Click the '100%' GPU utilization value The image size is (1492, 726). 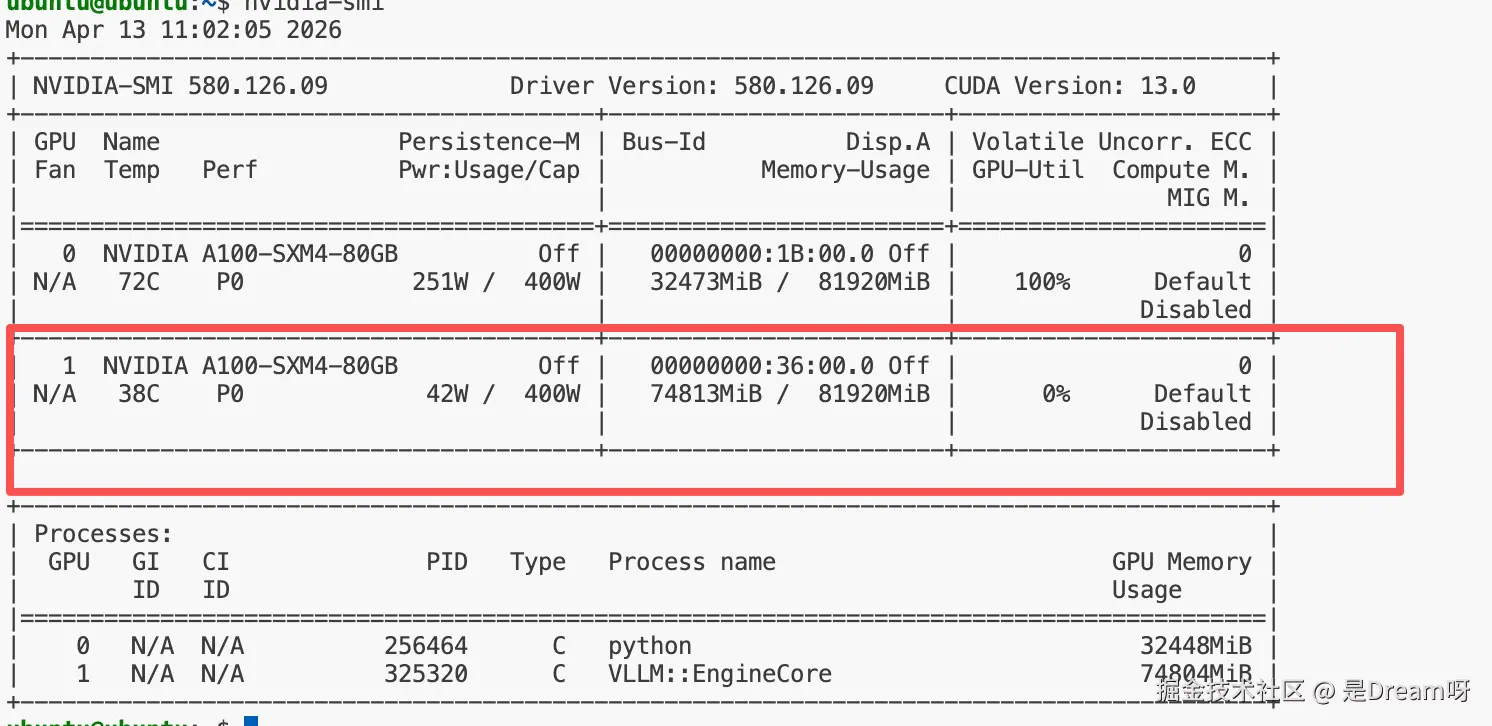(x=1042, y=282)
